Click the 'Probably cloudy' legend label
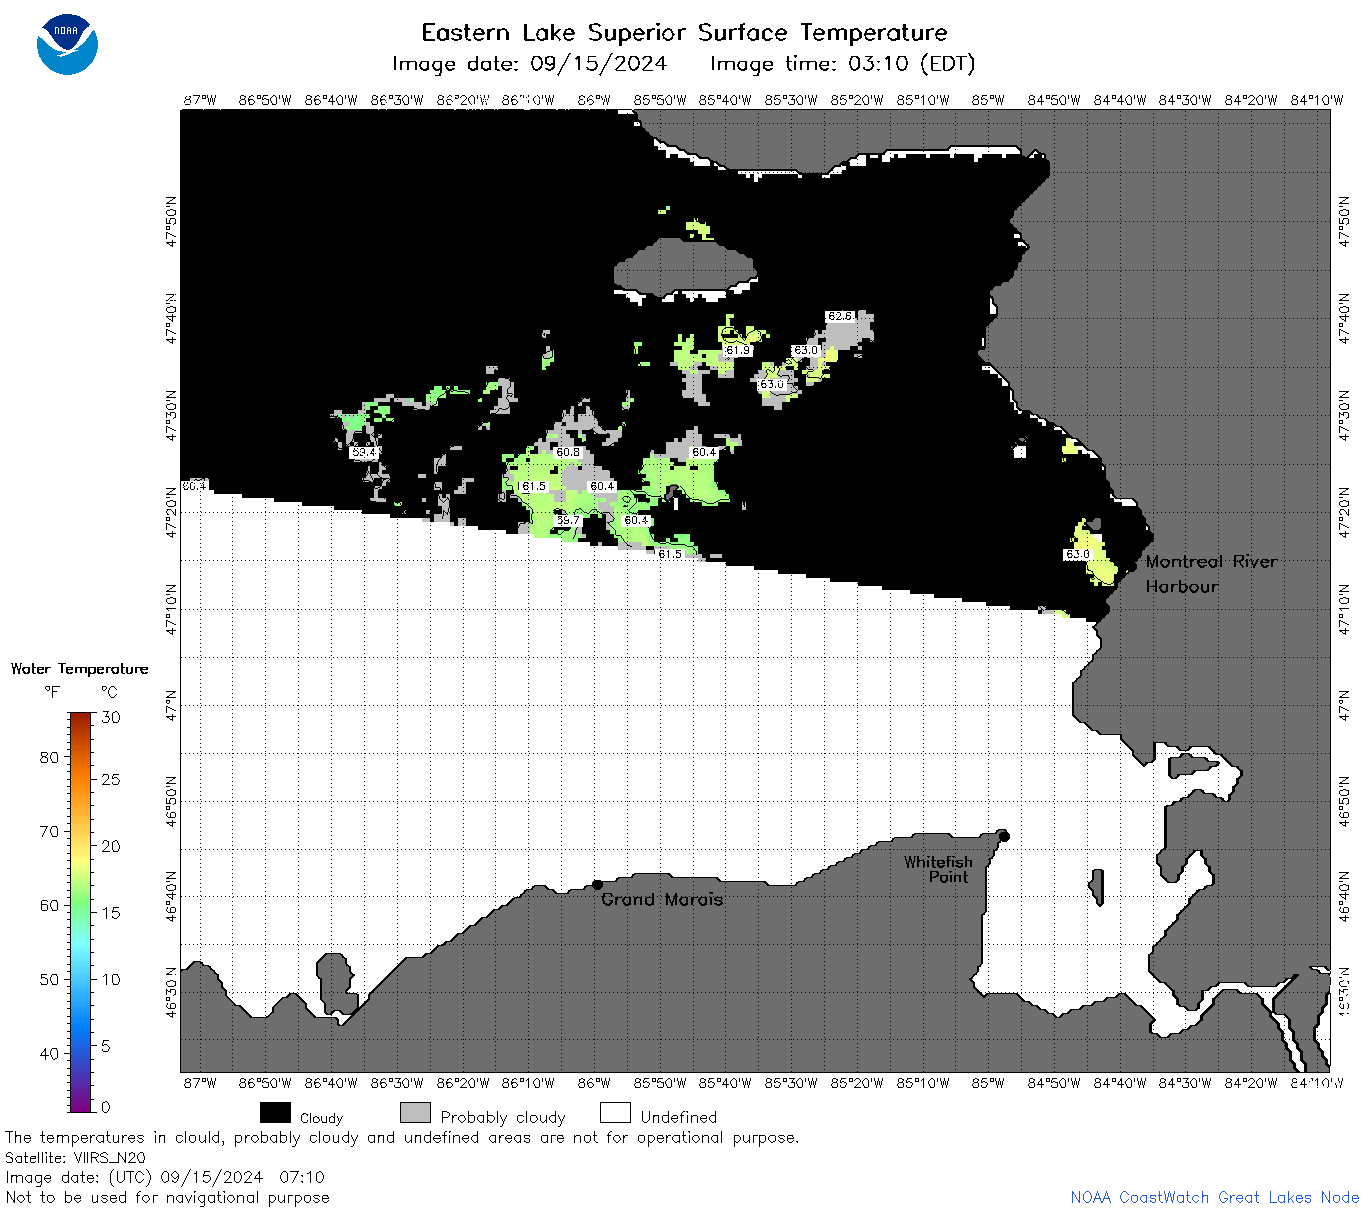The height and width of the screenshot is (1213, 1370). pos(503,1117)
